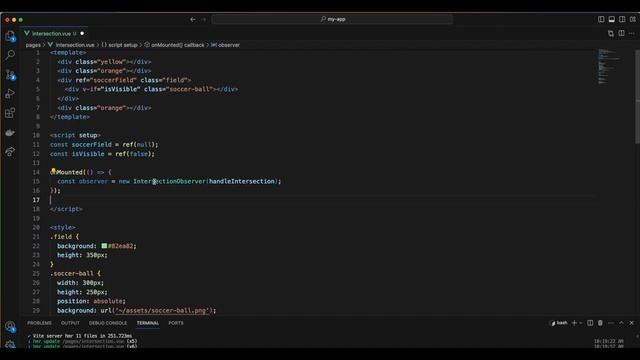Close the unsaved Intersection.vue tab dot
This screenshot has height=360, width=640.
(x=82, y=33)
